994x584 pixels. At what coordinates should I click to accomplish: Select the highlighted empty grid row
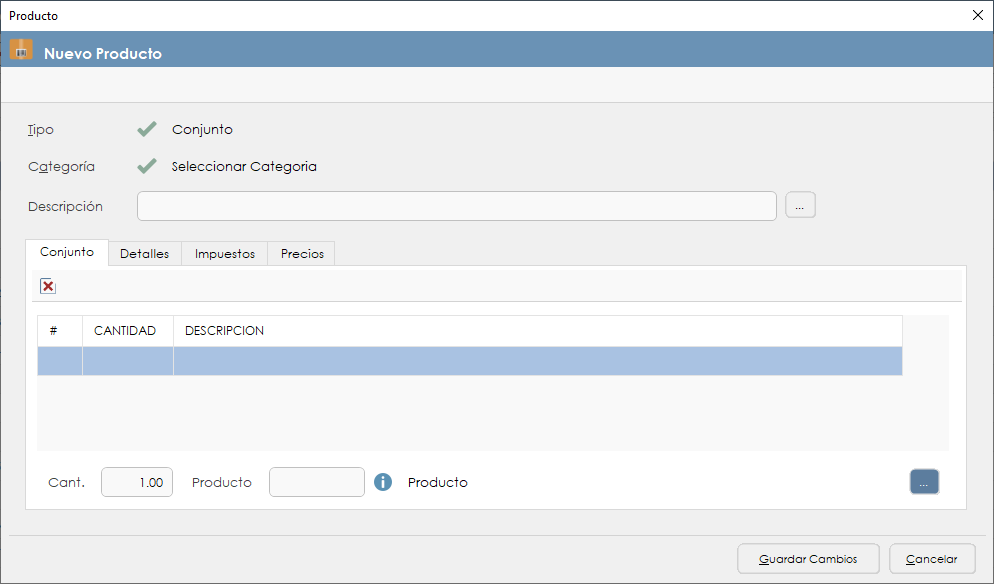click(x=470, y=361)
